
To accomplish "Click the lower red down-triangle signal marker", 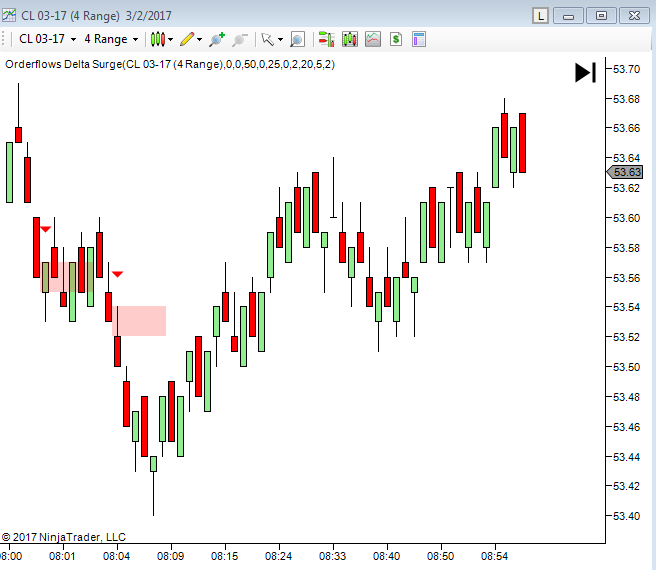I will (118, 274).
